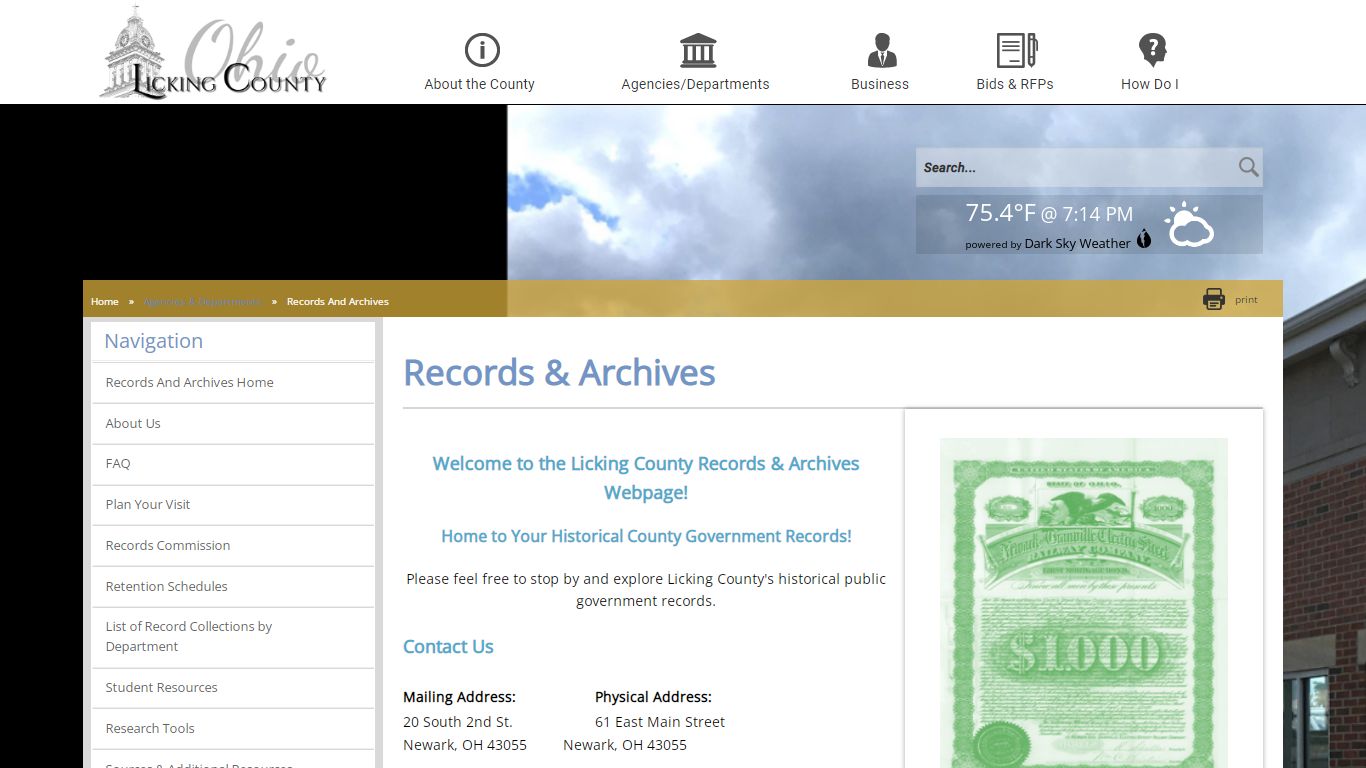Click the green $1,000 bond certificate image
This screenshot has height=768, width=1366.
pos(1083,603)
